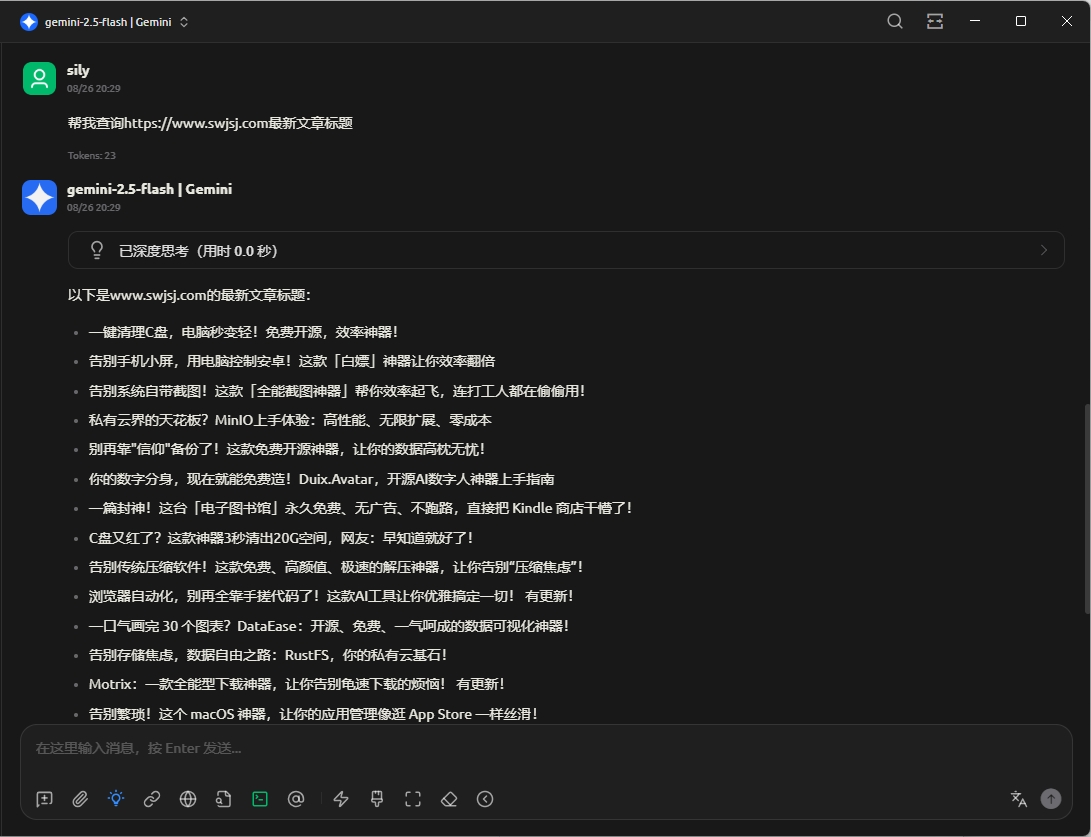
Task: Click the 一键清理C盘 article title
Action: (x=244, y=332)
